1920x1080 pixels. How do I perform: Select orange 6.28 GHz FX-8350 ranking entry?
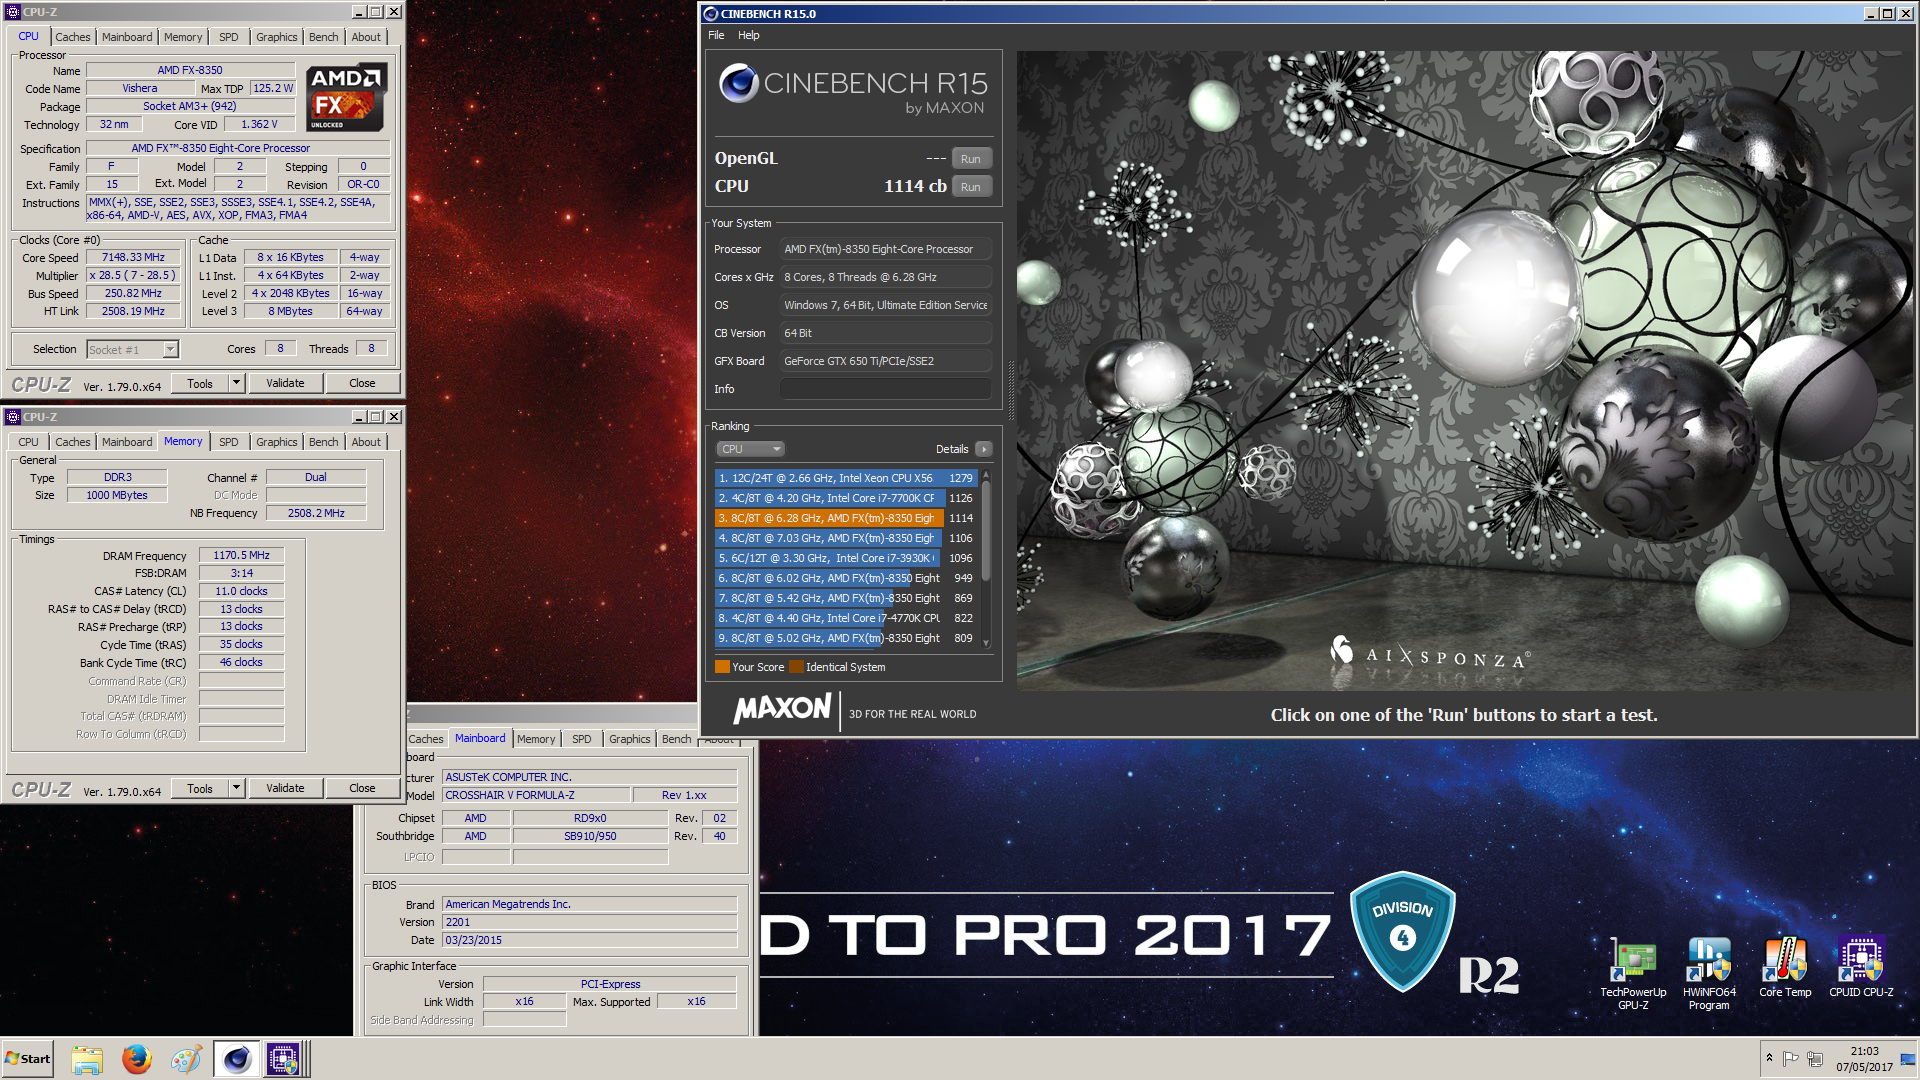coord(845,518)
